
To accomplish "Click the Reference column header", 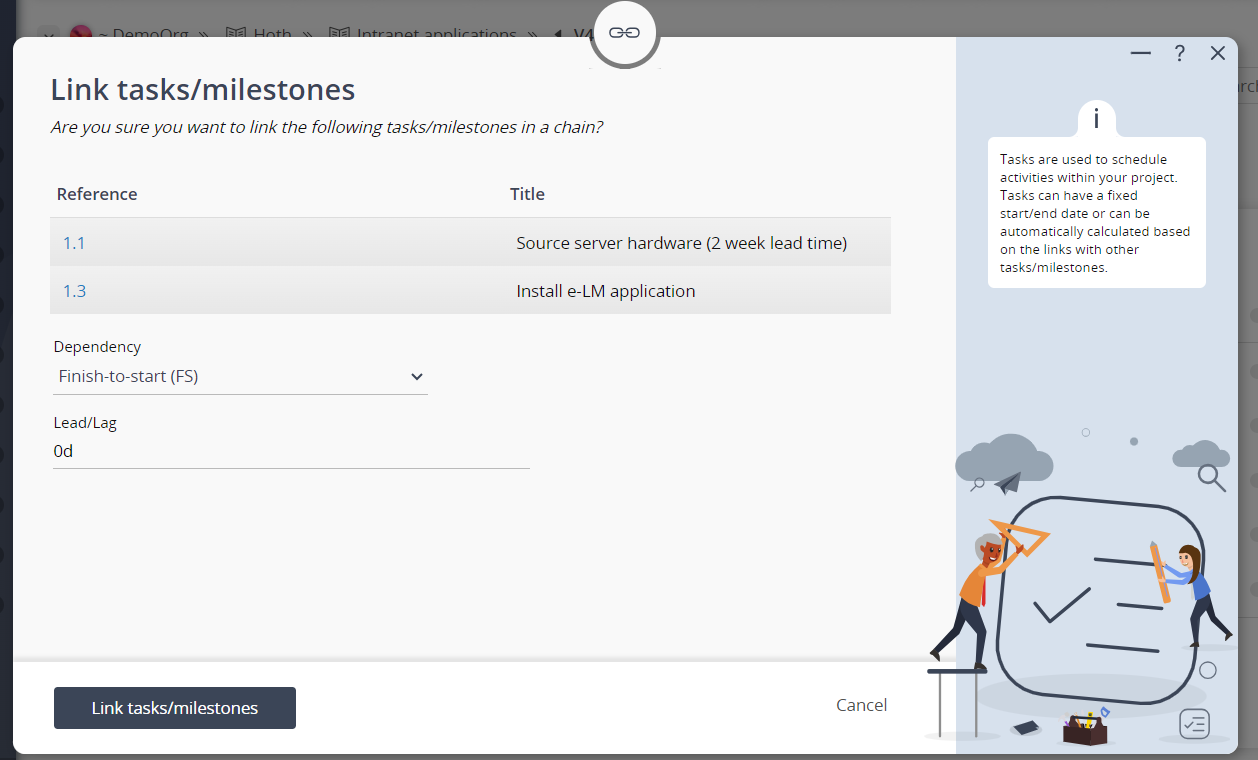I will click(97, 194).
